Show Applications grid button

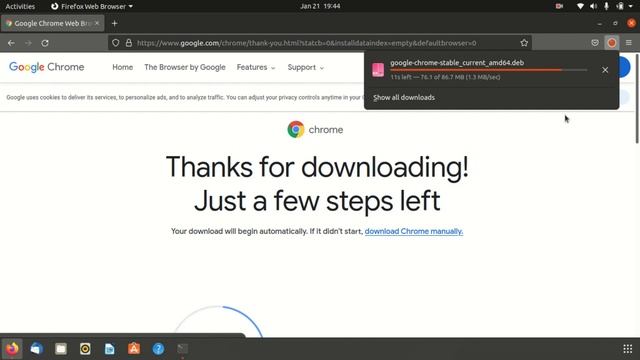tap(628, 349)
